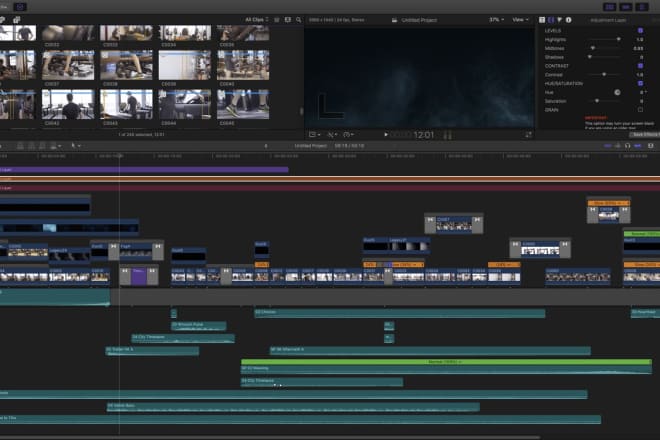
Task: Enter full screen with the viewer expand icon
Action: pyautogui.click(x=528, y=135)
